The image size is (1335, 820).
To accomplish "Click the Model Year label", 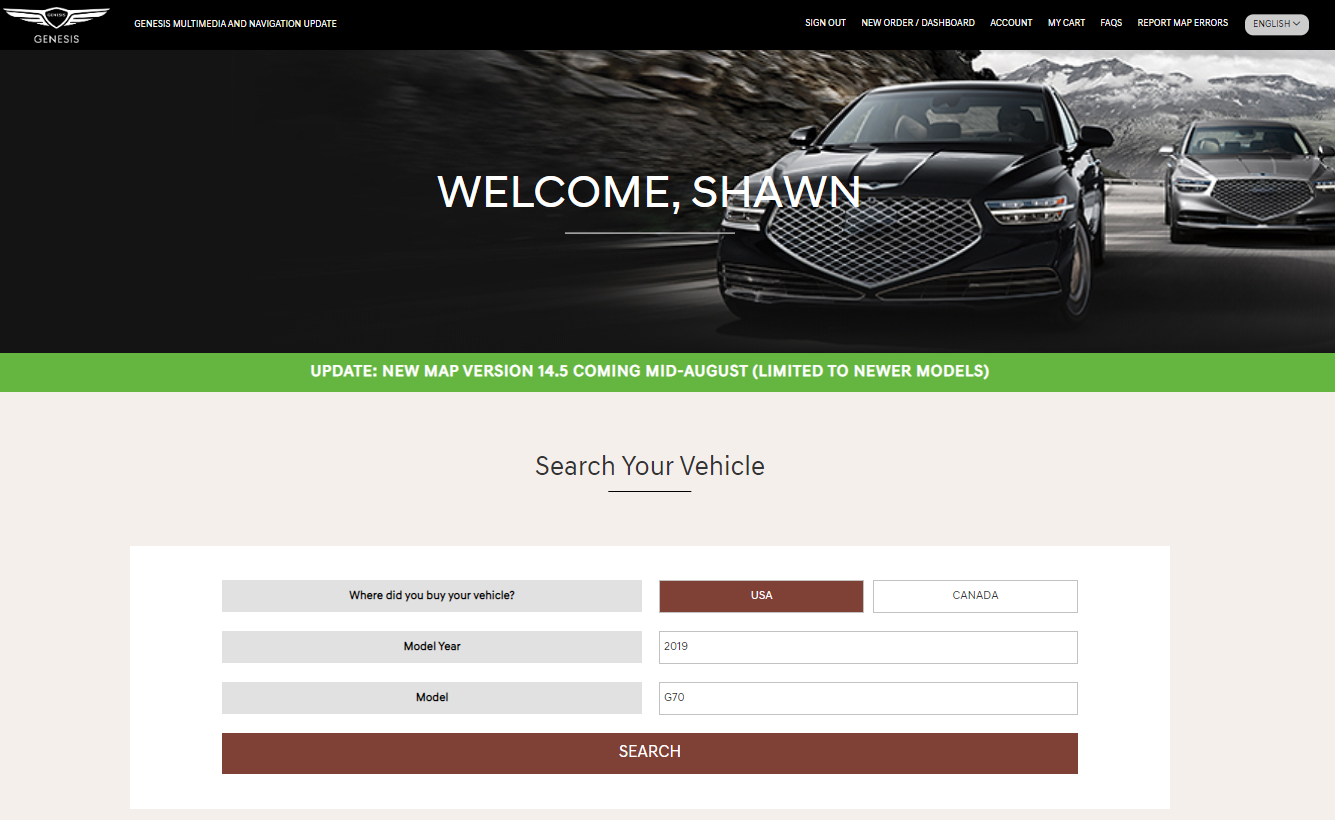I will (432, 647).
